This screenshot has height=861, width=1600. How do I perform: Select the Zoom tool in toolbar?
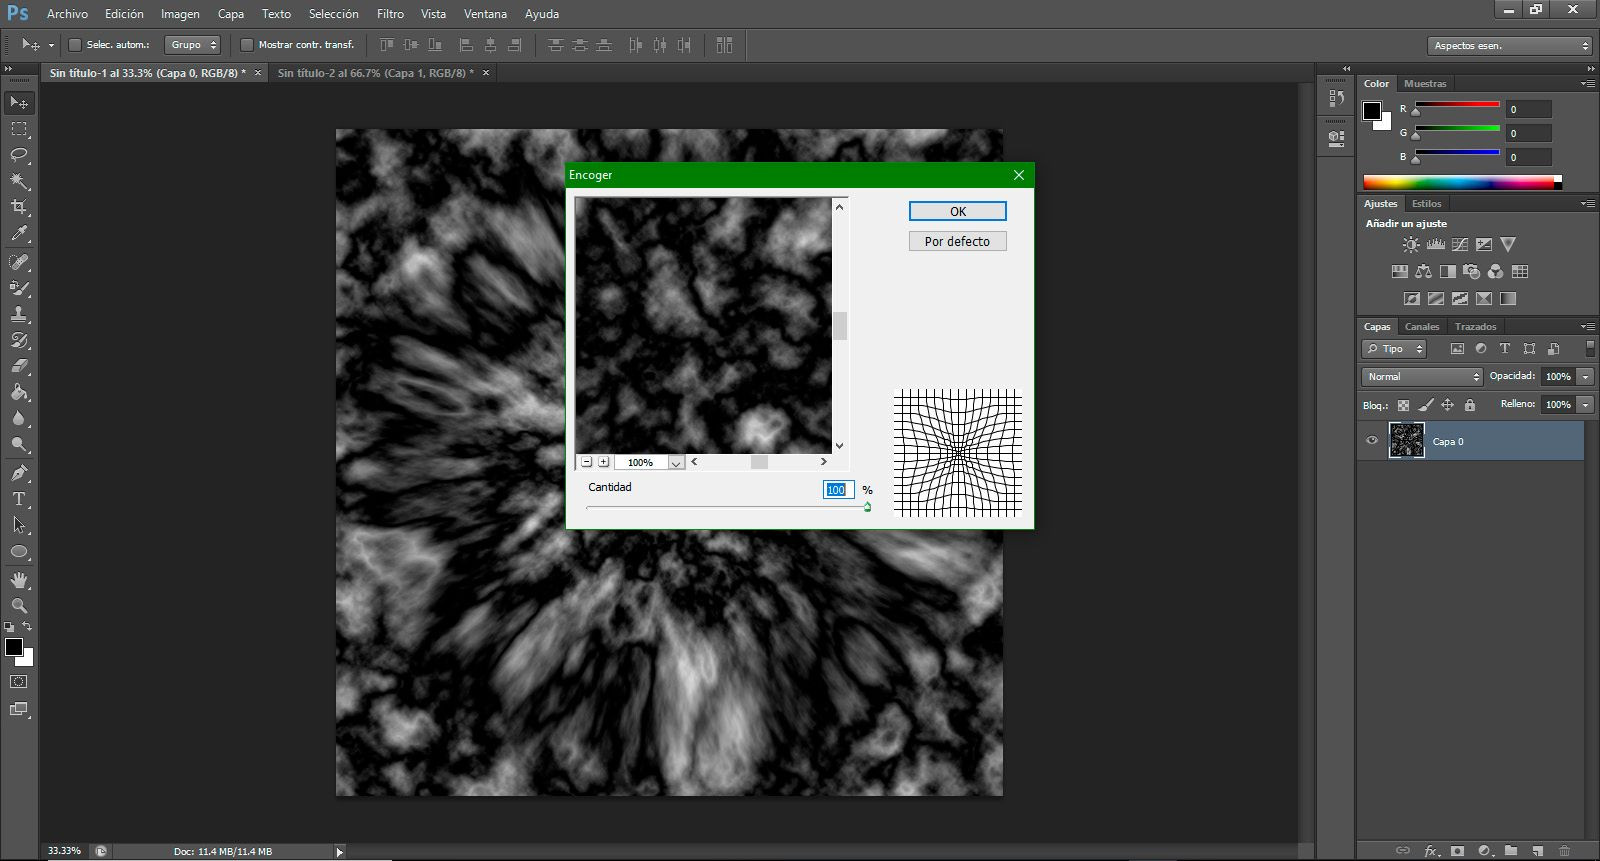tap(19, 606)
